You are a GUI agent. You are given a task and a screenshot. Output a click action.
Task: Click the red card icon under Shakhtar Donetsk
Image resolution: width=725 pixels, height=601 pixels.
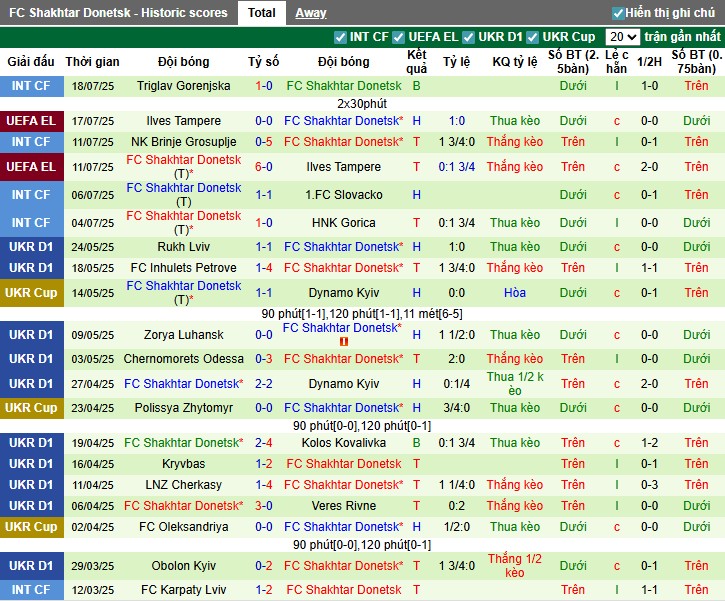(343, 341)
